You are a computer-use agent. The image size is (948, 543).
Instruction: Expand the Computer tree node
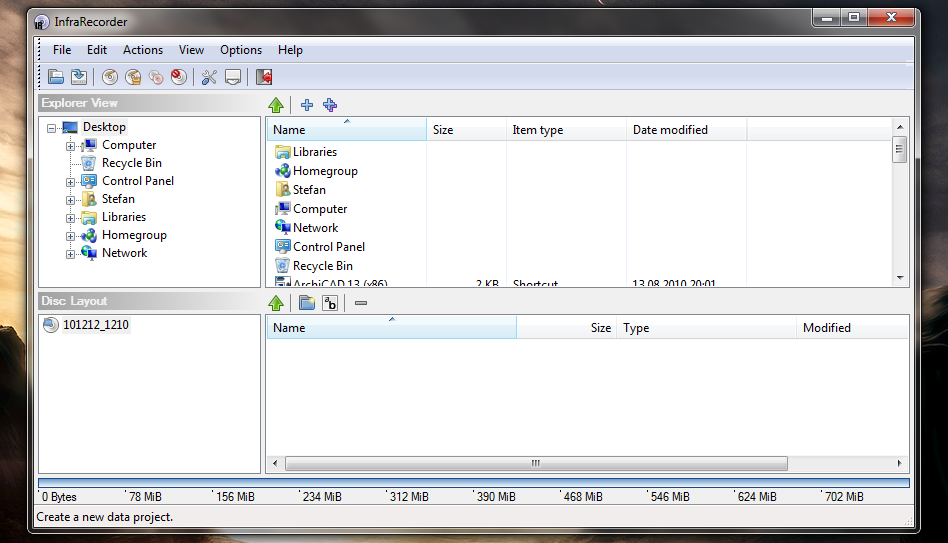70,146
